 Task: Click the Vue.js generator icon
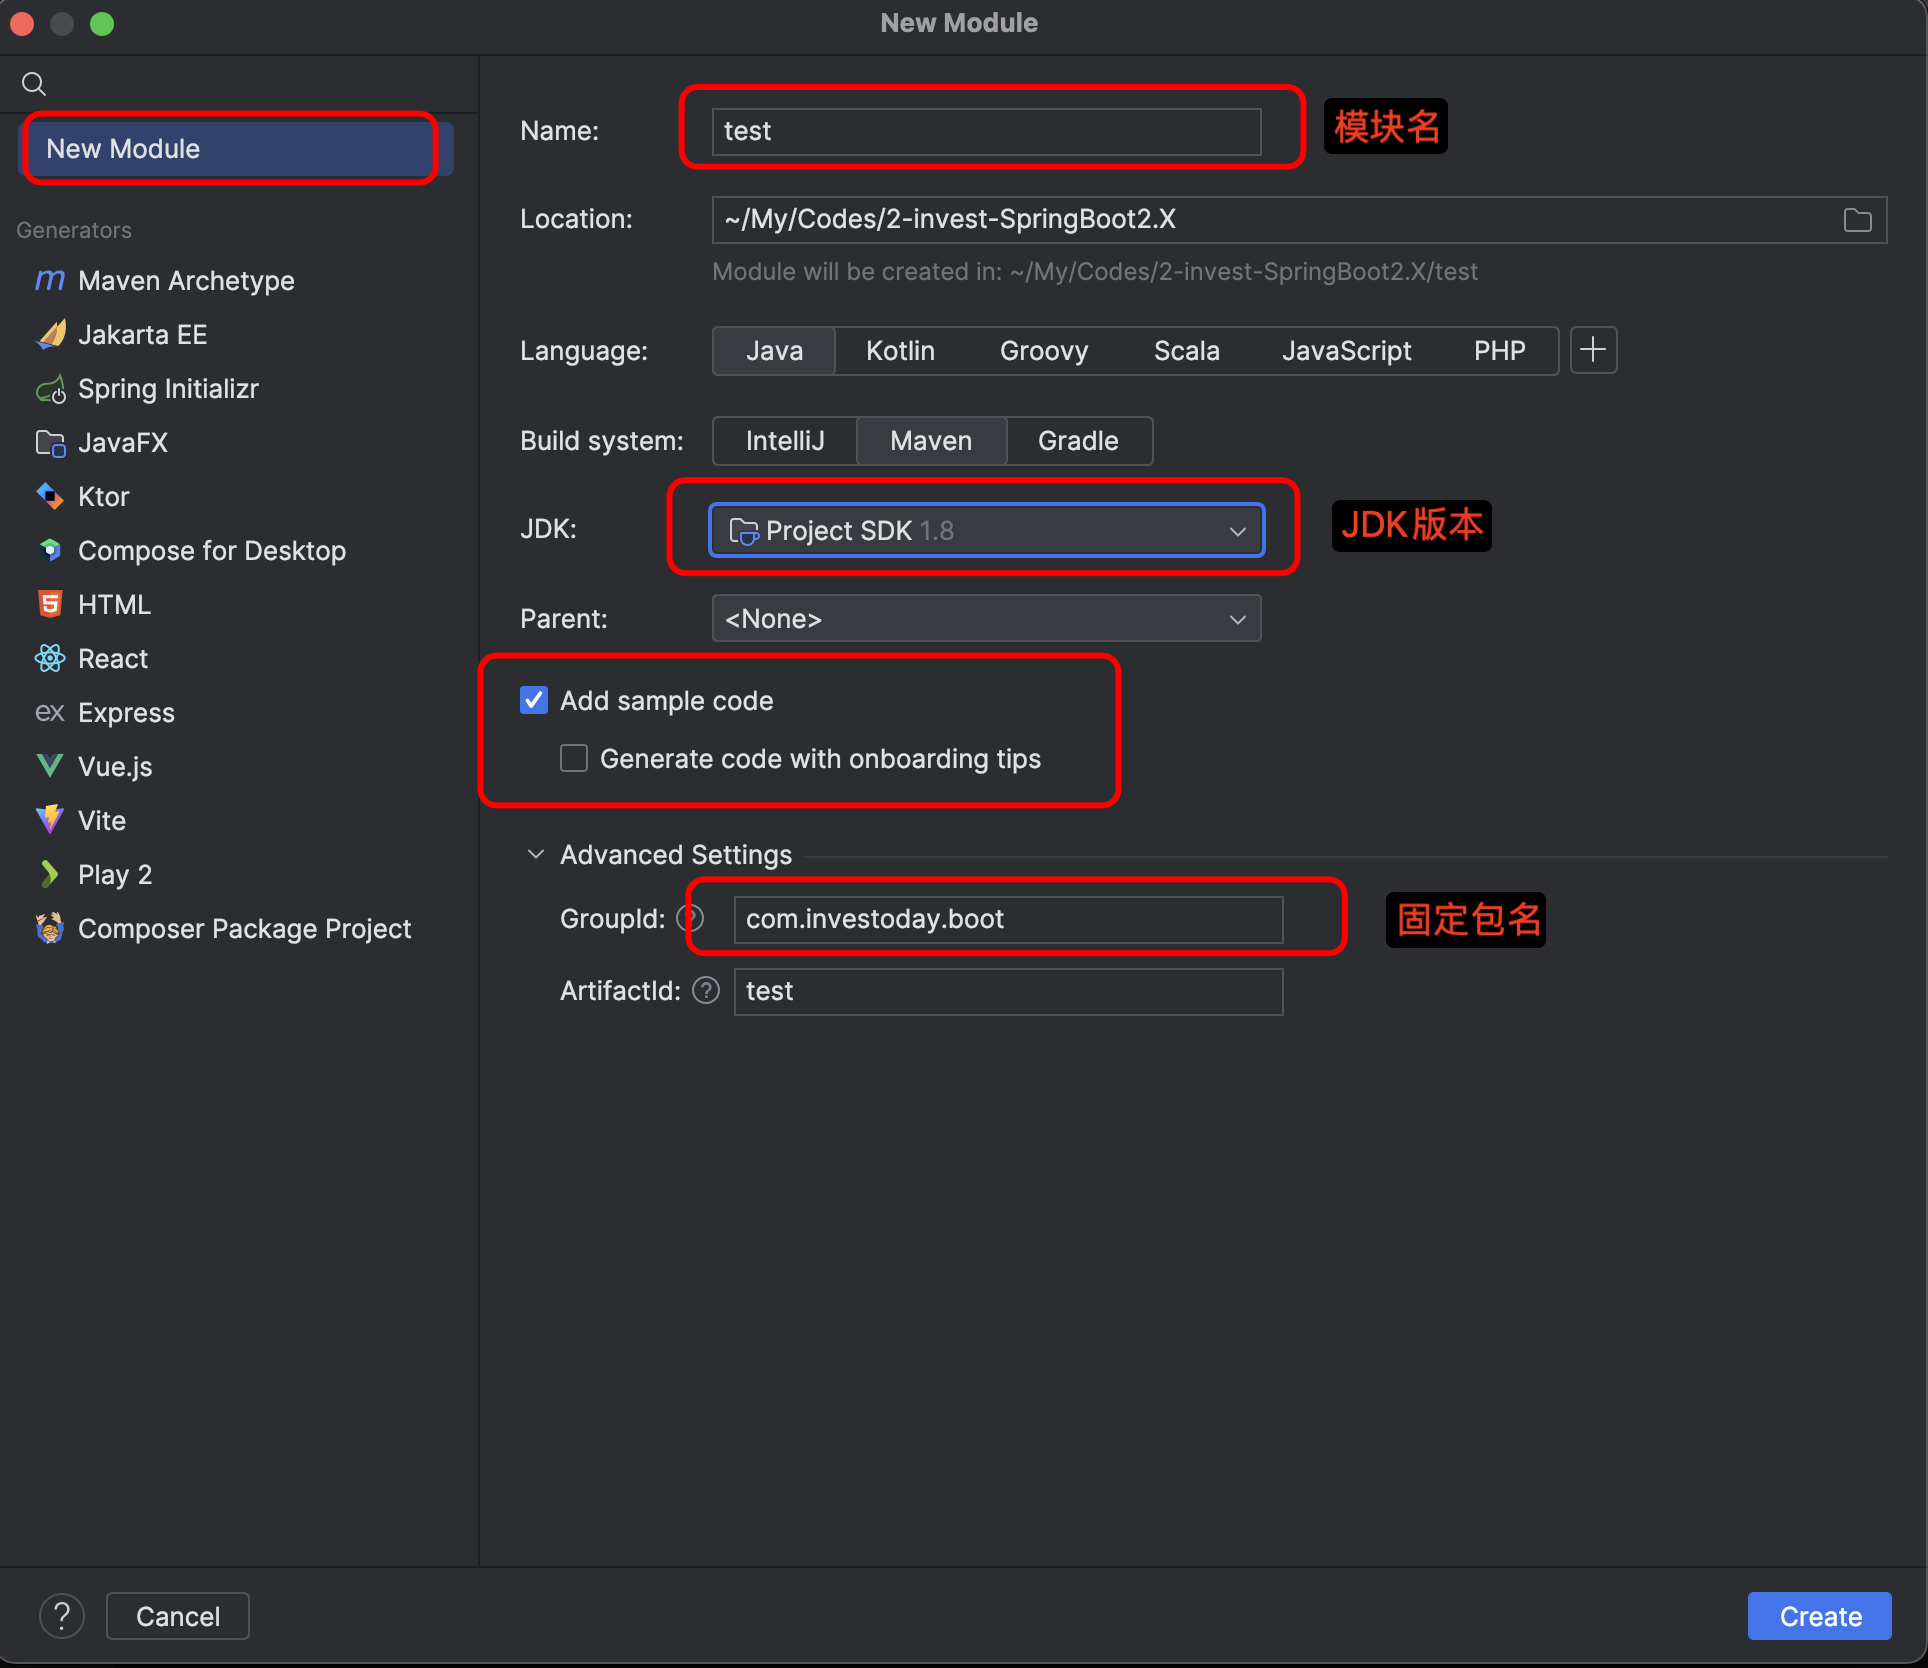tap(49, 767)
